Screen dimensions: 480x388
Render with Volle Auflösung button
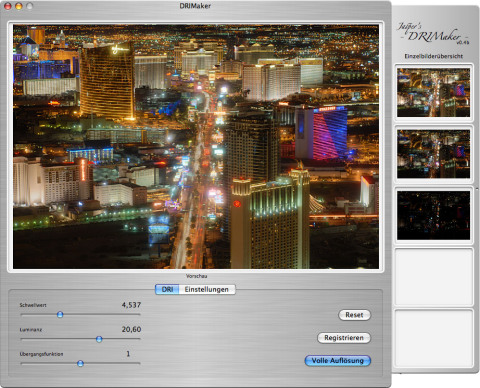[338, 361]
